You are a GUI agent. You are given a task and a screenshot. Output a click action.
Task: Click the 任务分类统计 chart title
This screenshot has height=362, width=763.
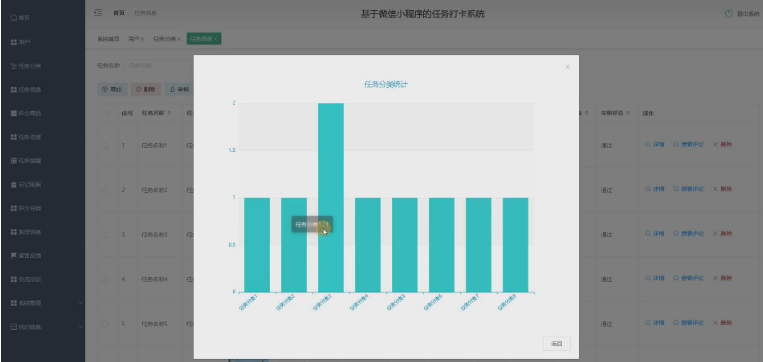[x=386, y=85]
